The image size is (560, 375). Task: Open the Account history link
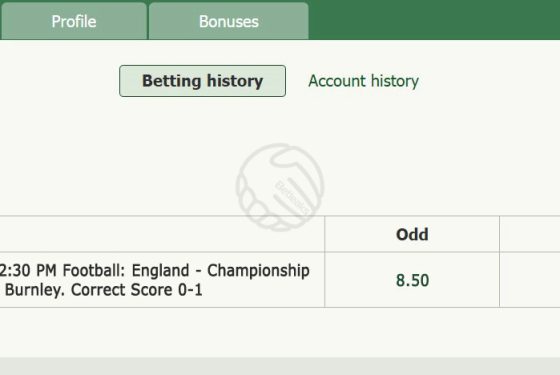tap(364, 81)
